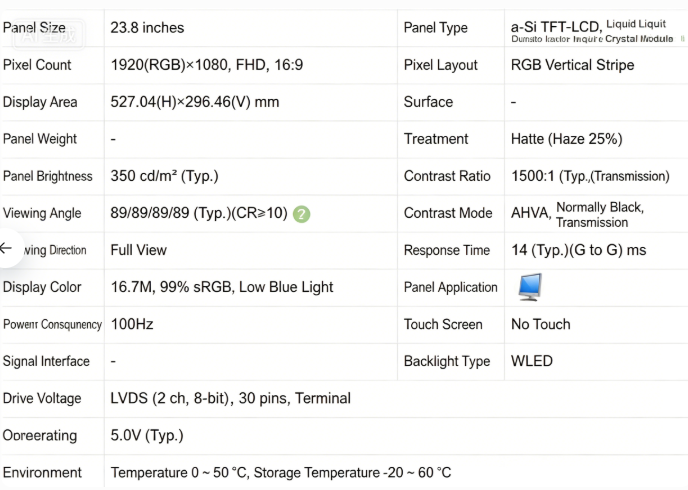This screenshot has width=688, height=490.
Task: Click the a-Si TFT-LCD panel type text
Action: [556, 27]
